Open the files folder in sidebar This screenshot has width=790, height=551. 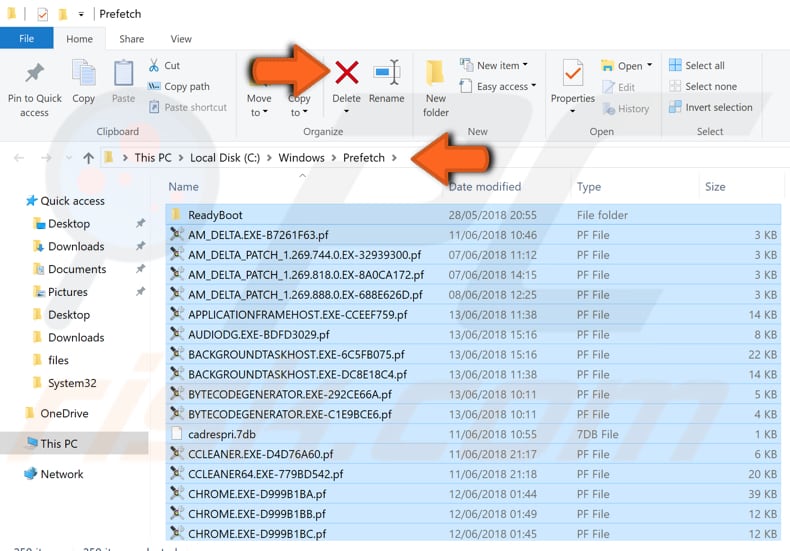[x=51, y=360]
